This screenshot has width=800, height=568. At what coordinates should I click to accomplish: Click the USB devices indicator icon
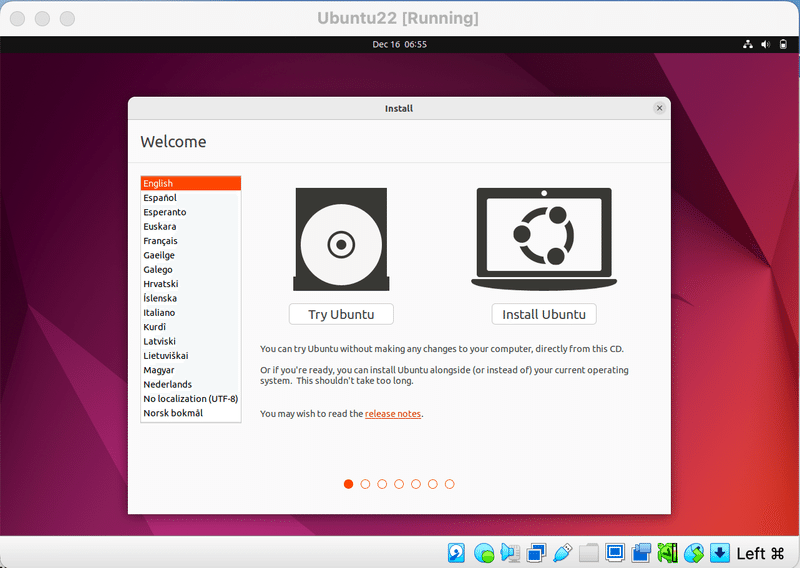[x=562, y=553]
